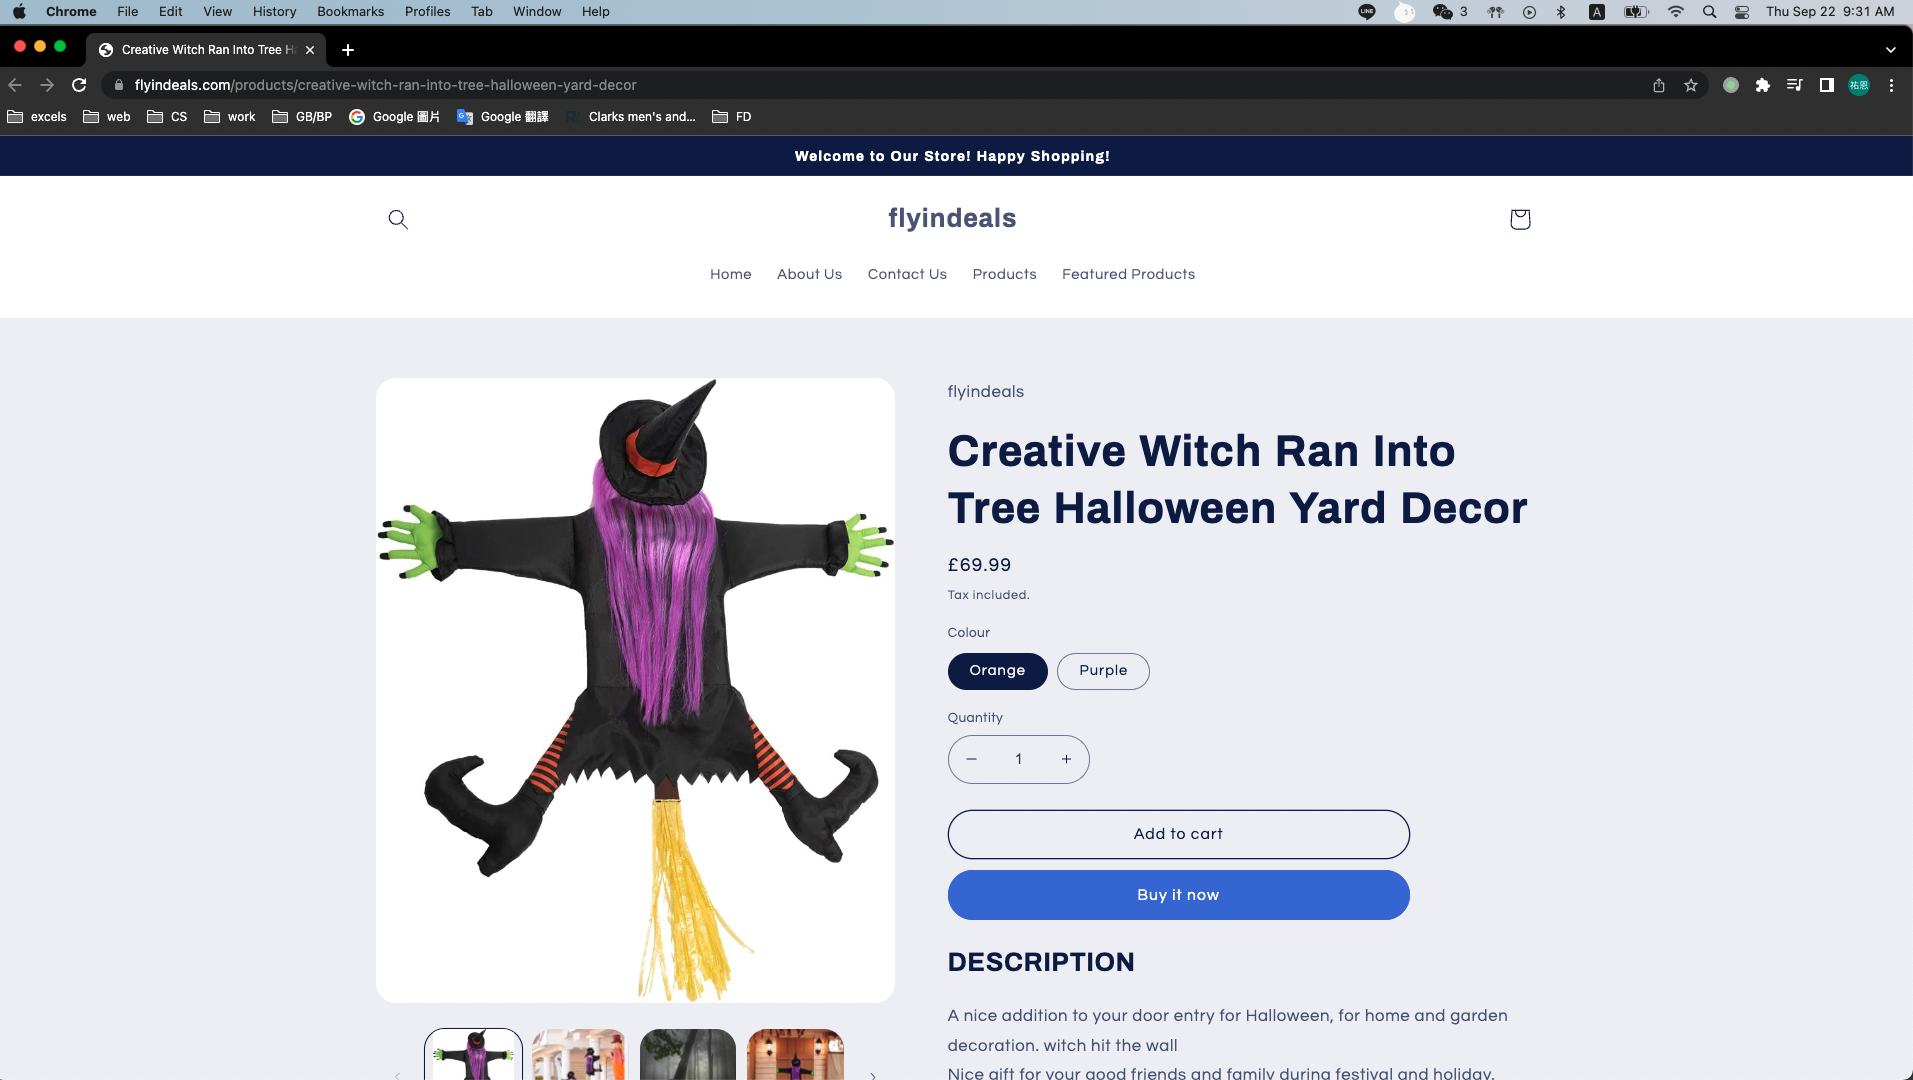Viewport: 1913px width, 1080px height.
Task: Open the Featured Products link
Action: 1128,274
